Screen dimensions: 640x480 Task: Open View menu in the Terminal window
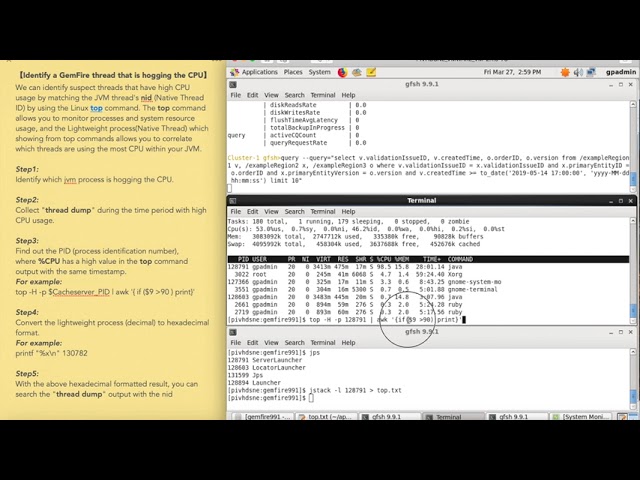coord(271,211)
